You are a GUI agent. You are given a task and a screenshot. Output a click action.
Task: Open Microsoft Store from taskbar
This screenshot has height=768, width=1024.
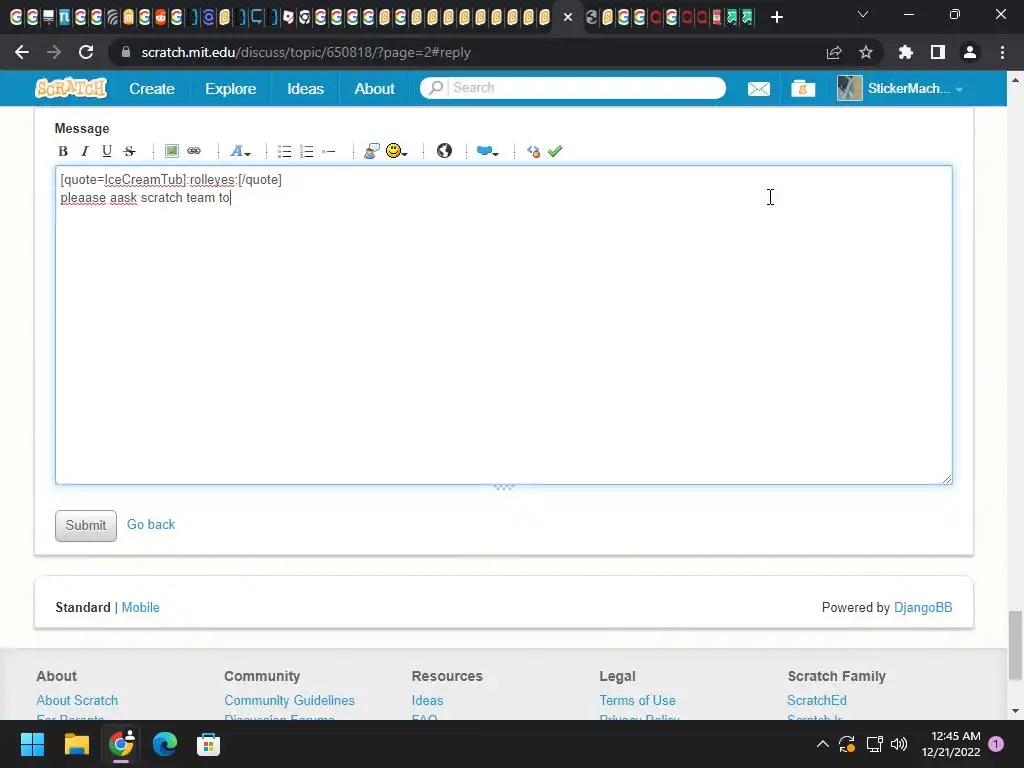(208, 744)
